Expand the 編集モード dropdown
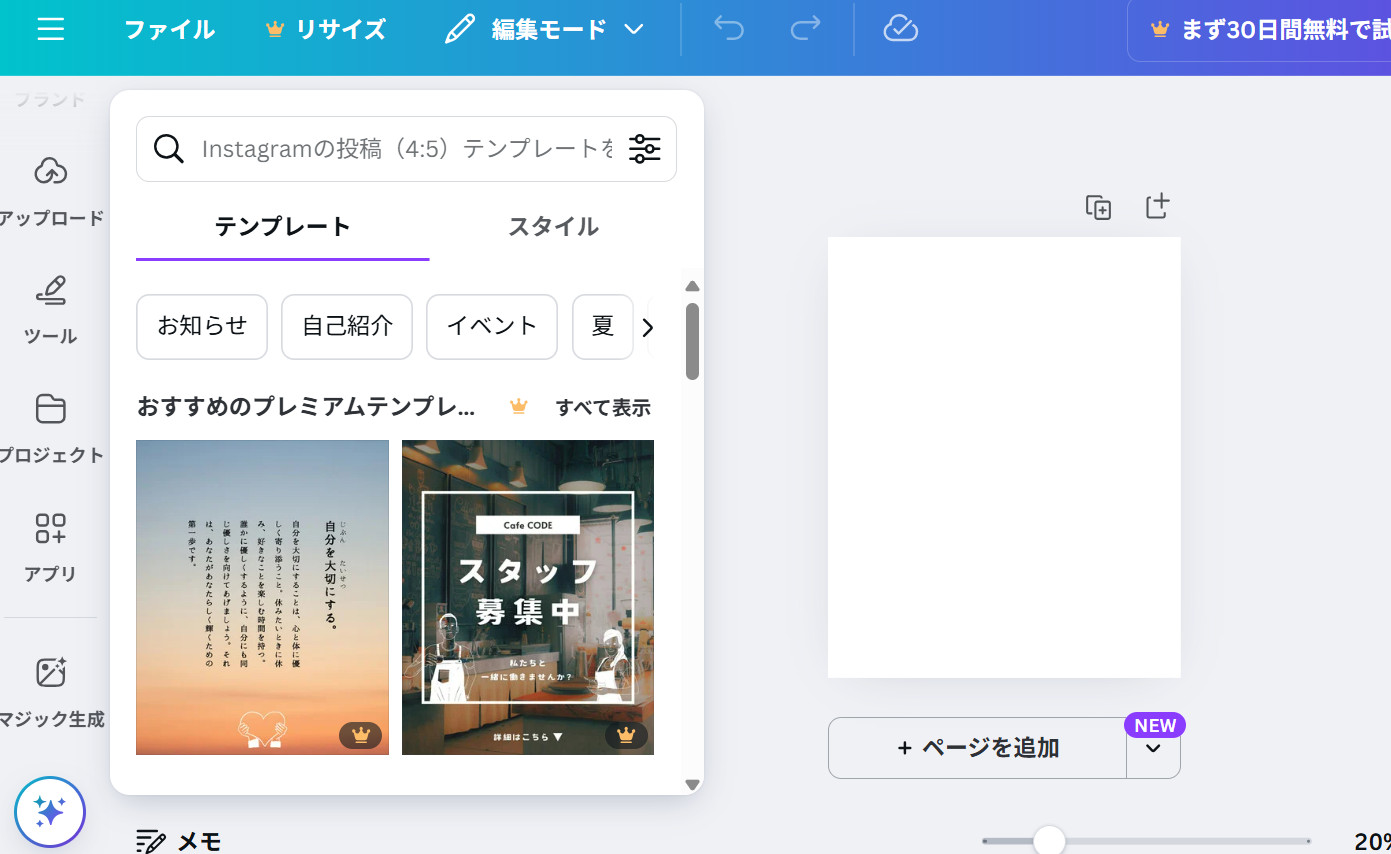The height and width of the screenshot is (854, 1391). tap(544, 29)
